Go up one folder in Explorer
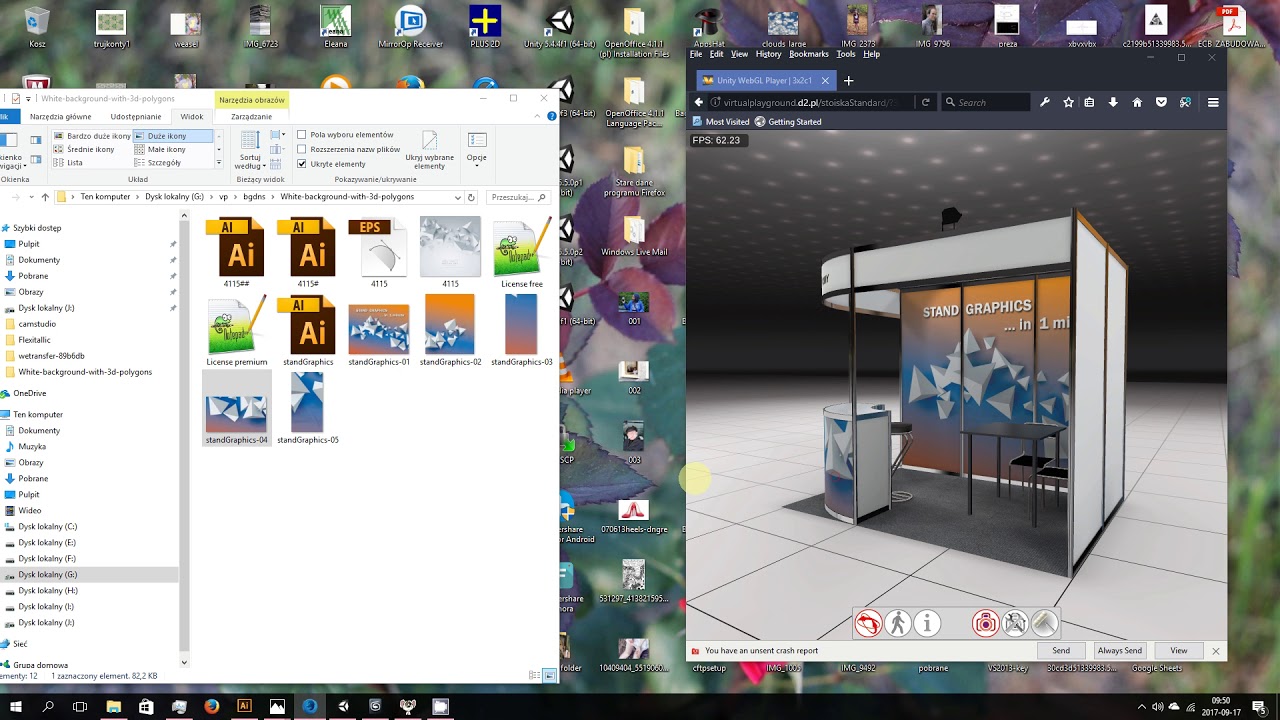 [45, 197]
